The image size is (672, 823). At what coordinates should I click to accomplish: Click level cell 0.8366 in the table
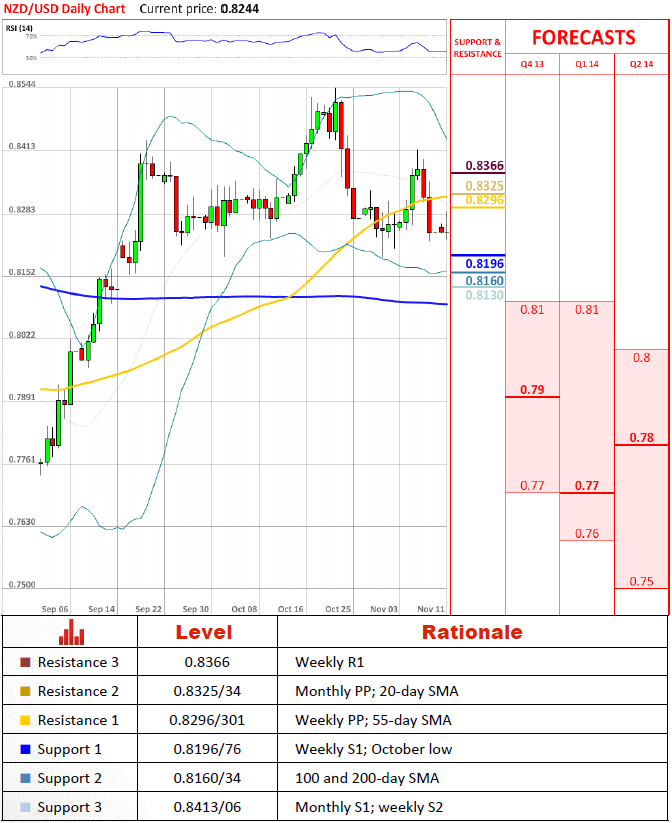click(207, 662)
